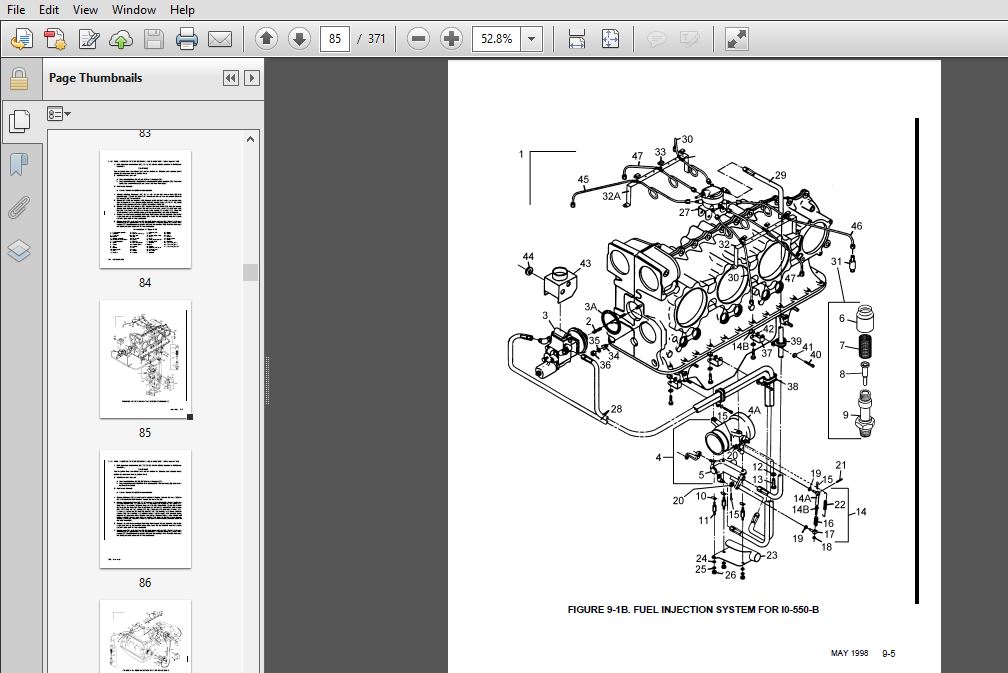Viewport: 1008px width, 673px height.
Task: Open the Bookmarks panel icon
Action: (19, 165)
